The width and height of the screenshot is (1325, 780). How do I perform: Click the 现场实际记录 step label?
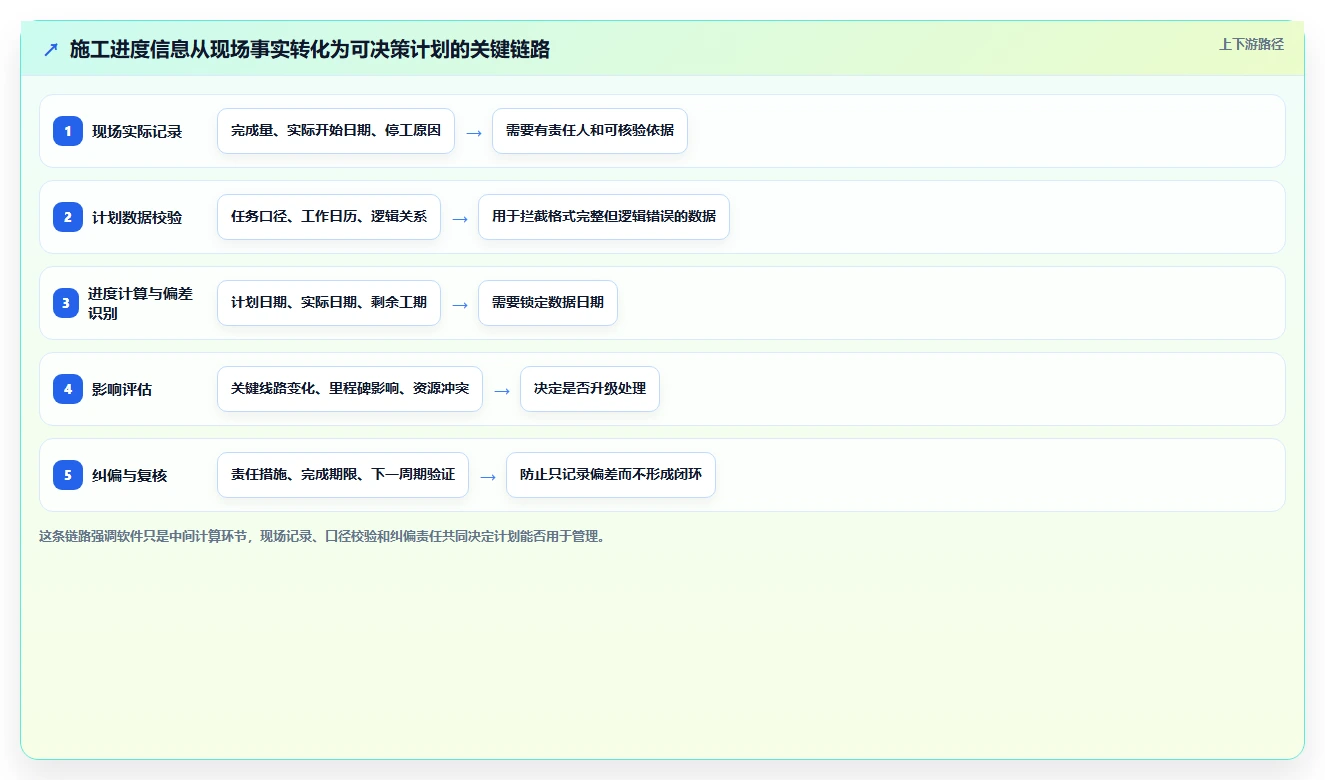pos(137,131)
